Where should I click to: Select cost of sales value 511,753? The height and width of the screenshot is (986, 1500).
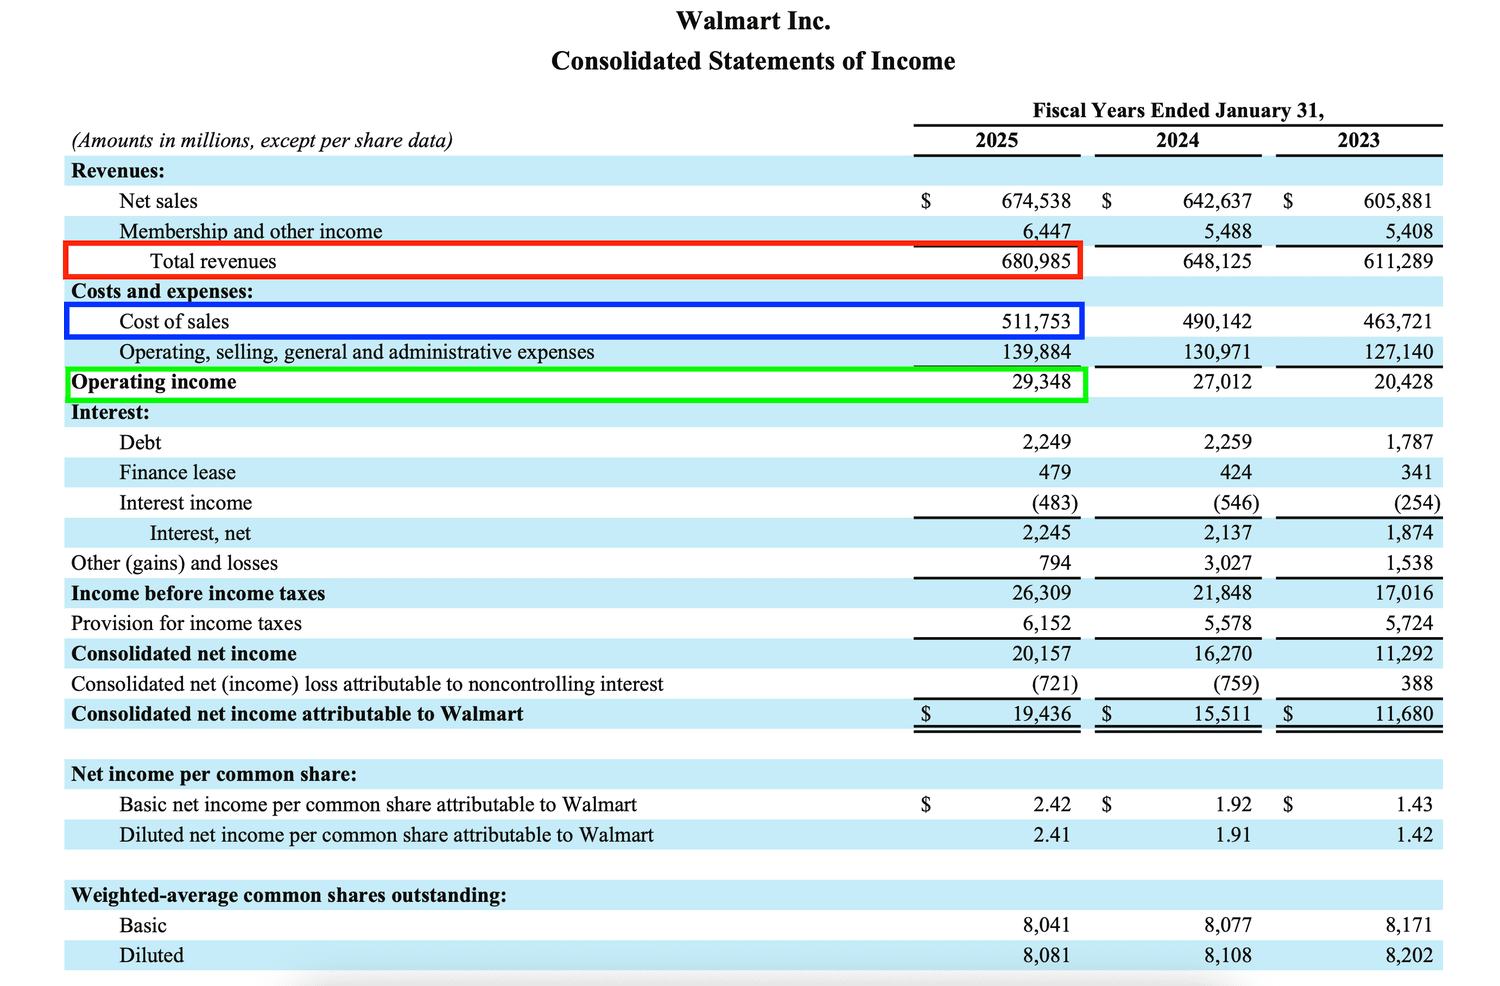pyautogui.click(x=1036, y=322)
